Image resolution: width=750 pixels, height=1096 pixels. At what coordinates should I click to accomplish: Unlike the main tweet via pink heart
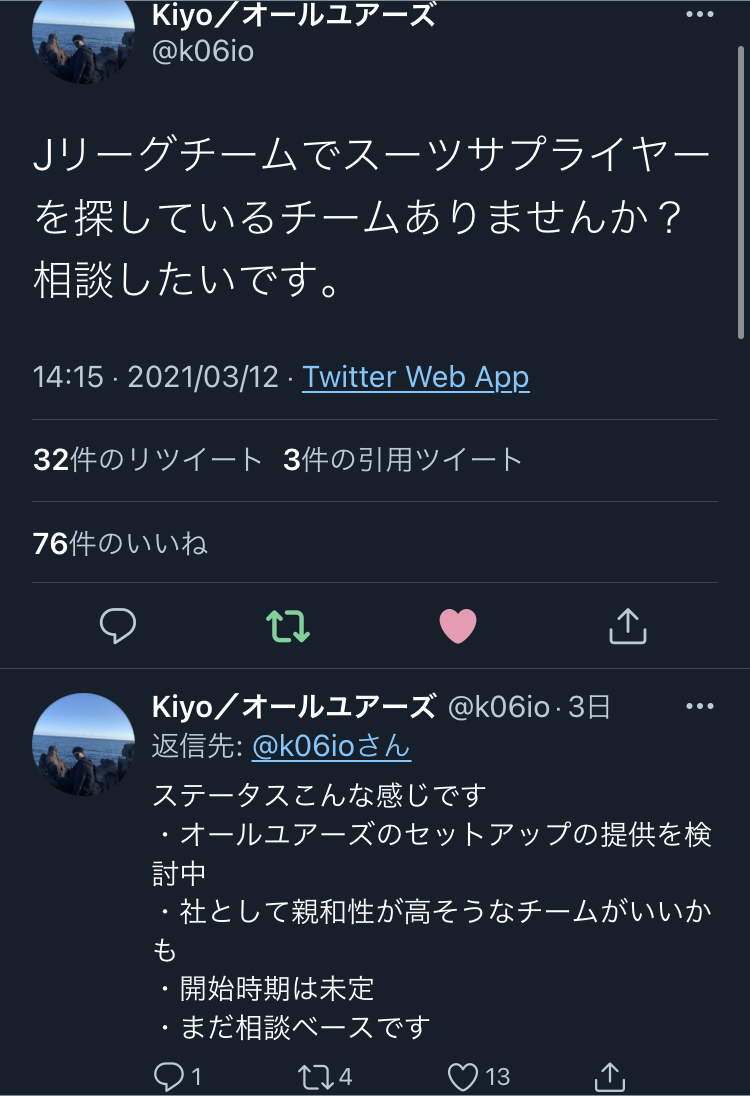[458, 626]
